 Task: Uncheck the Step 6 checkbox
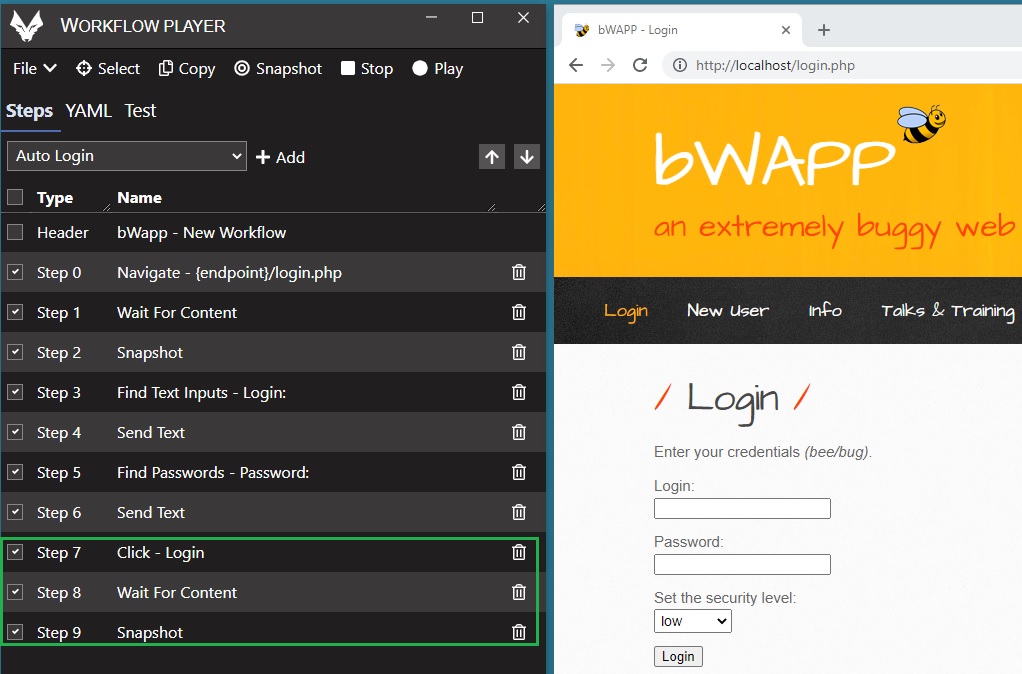pyautogui.click(x=15, y=512)
